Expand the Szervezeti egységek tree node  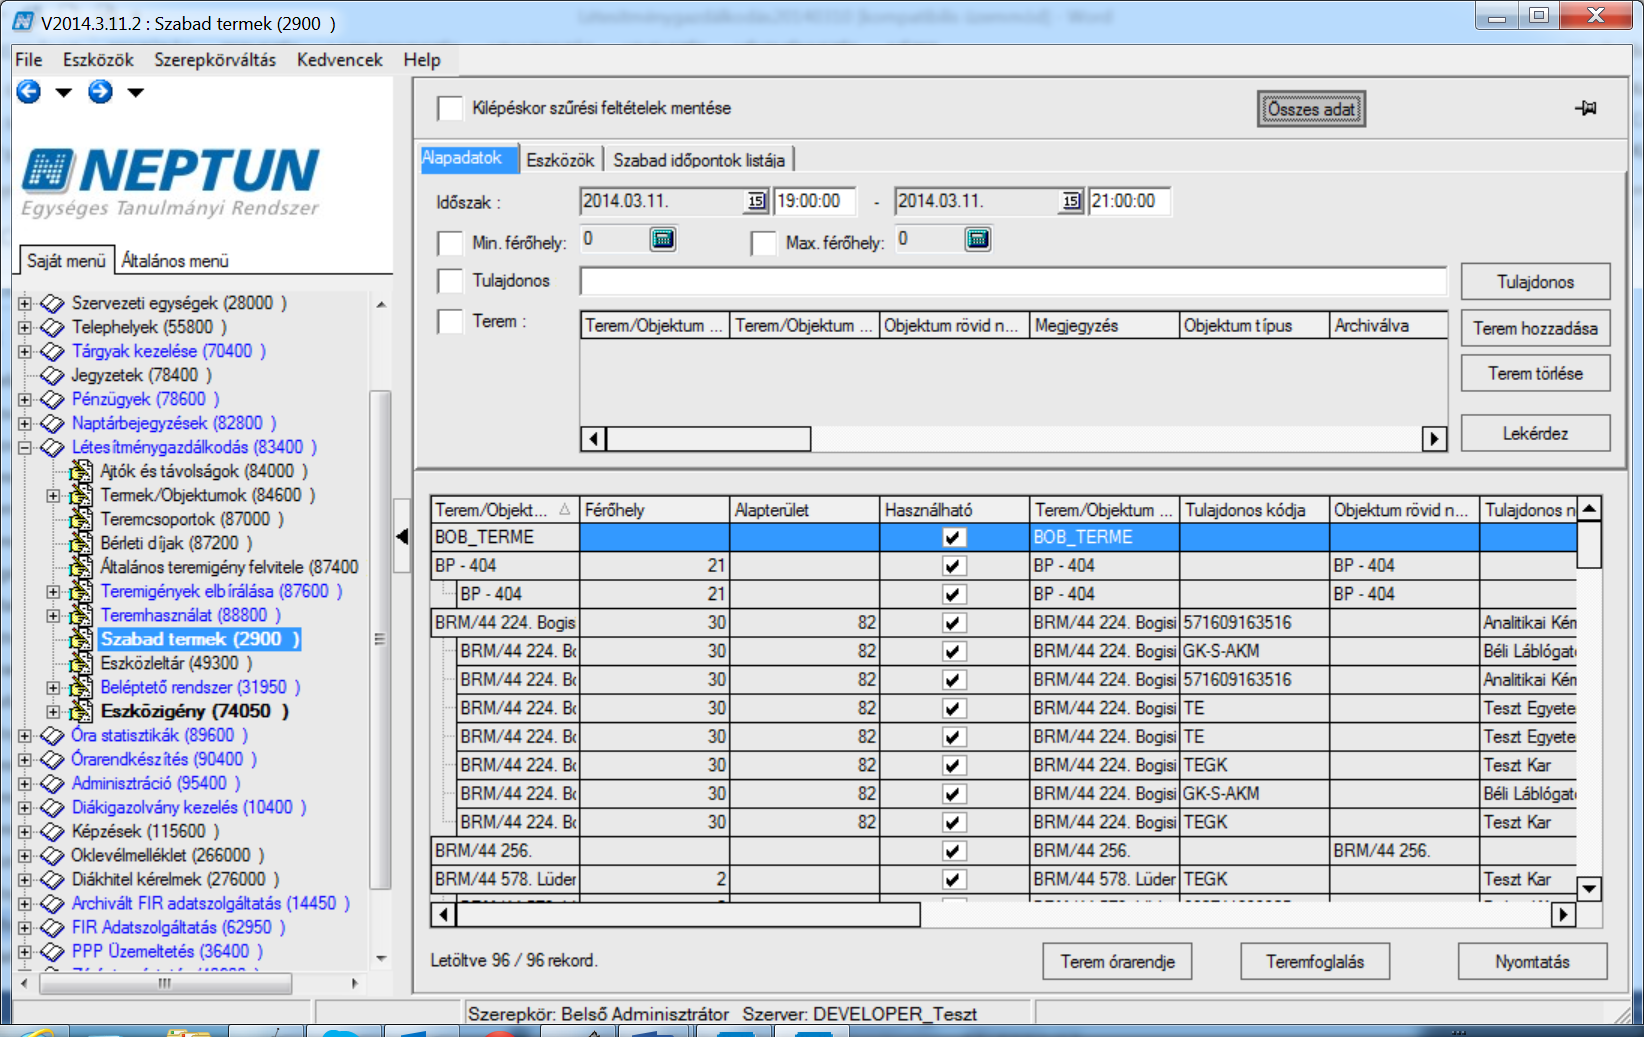pos(24,303)
